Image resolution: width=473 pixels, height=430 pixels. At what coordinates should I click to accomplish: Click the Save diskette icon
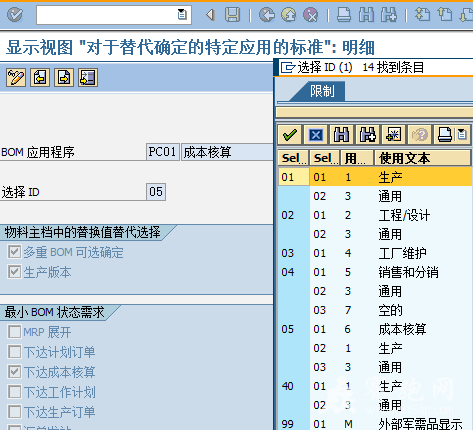(232, 15)
